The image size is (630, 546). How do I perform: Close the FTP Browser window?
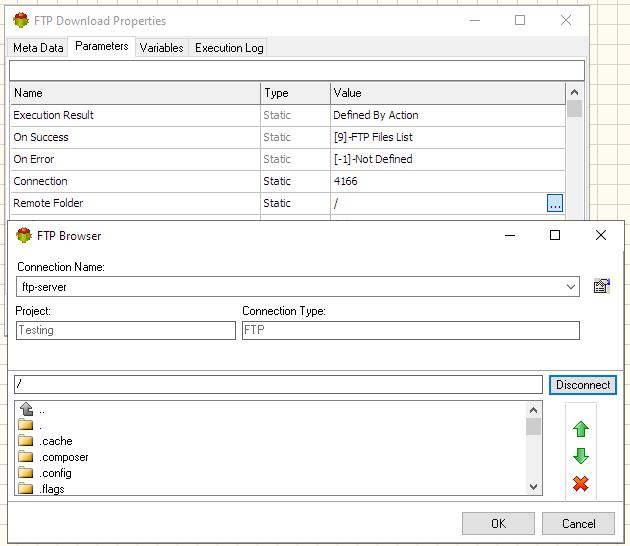click(601, 235)
